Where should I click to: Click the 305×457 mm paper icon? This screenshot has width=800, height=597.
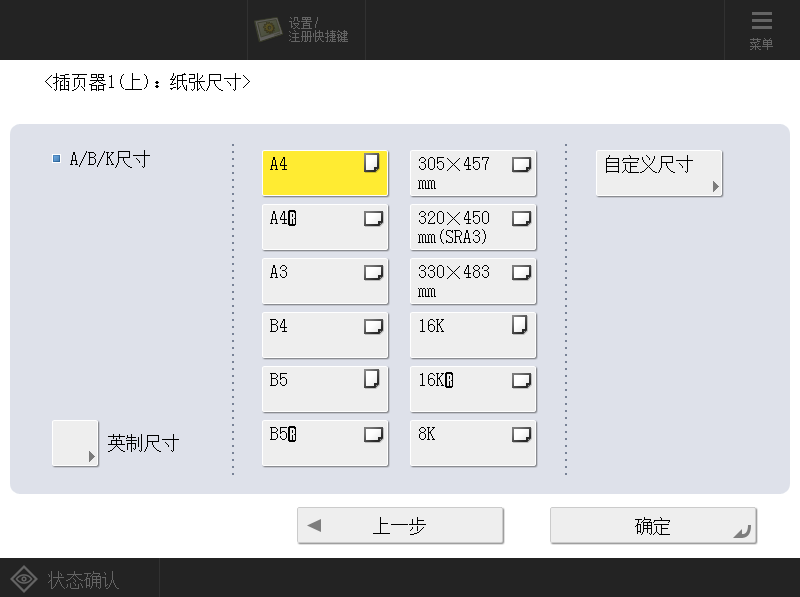tap(521, 165)
